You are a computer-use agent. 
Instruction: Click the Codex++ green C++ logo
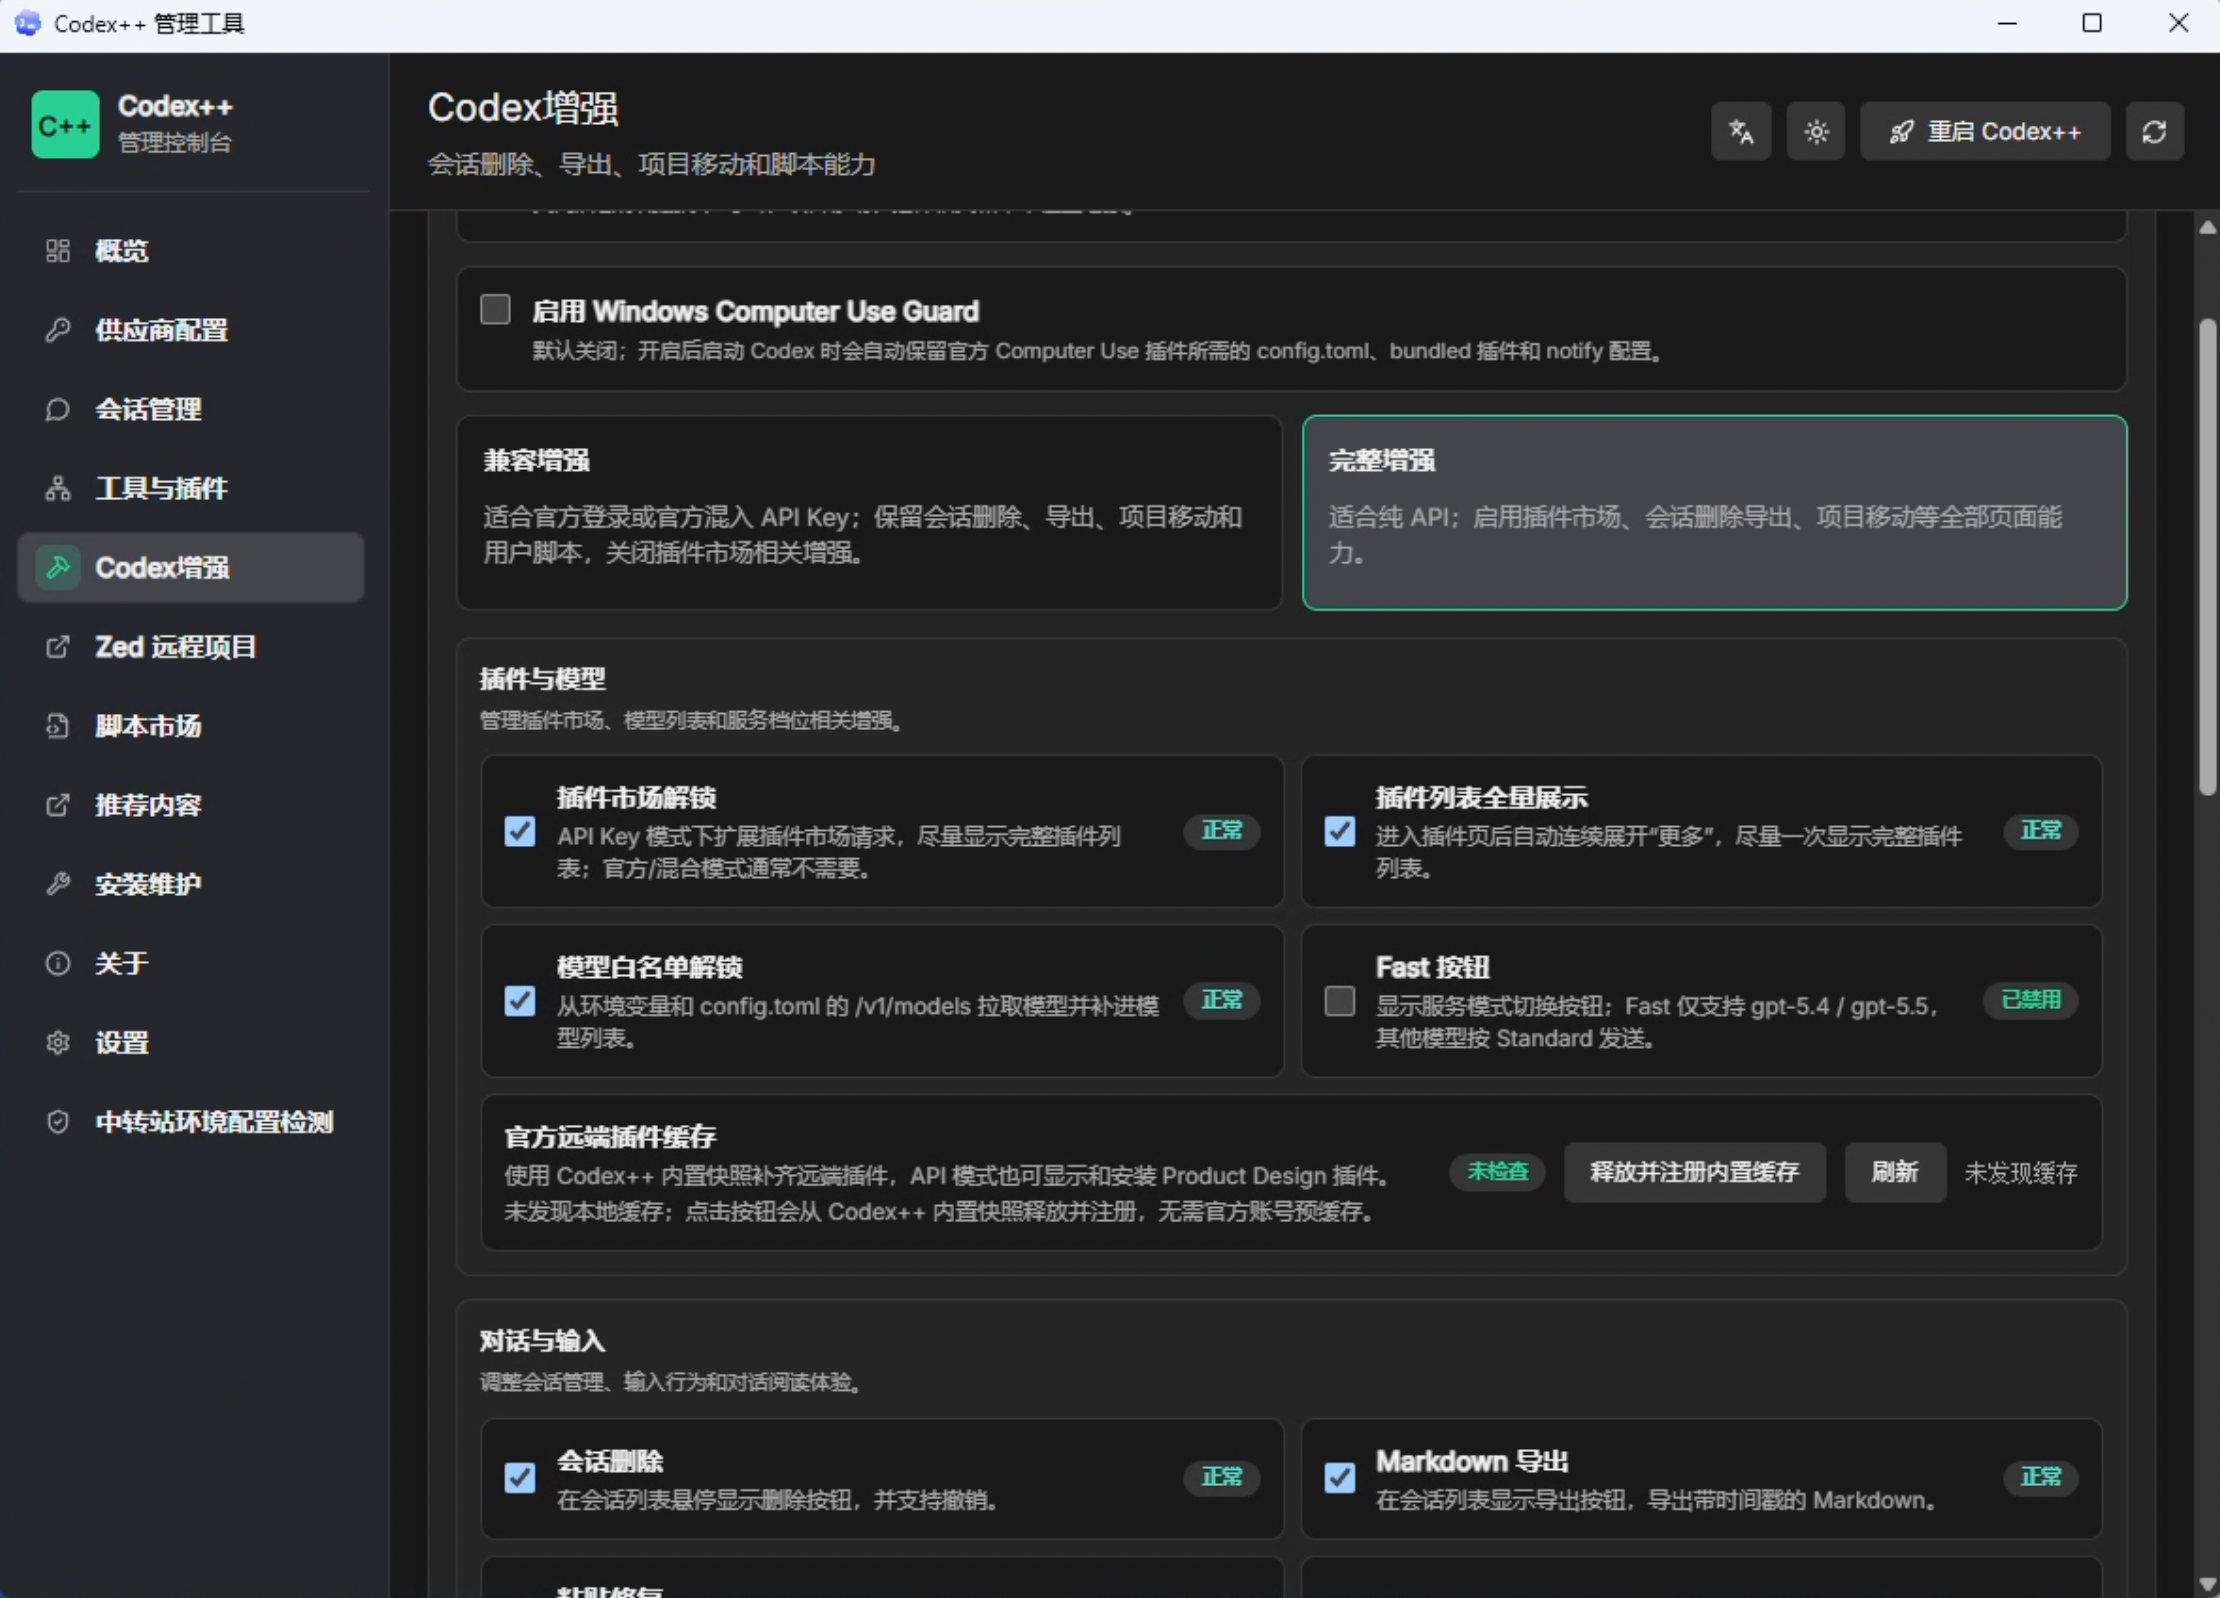click(65, 125)
